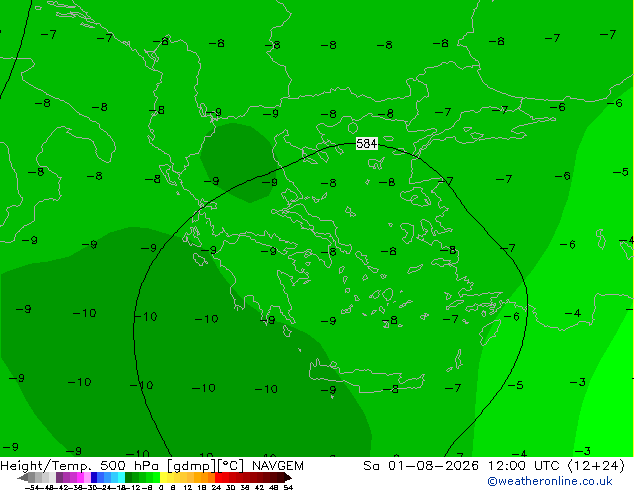The image size is (634, 490).
Task: Click the 584 contour line label
Action: (367, 144)
